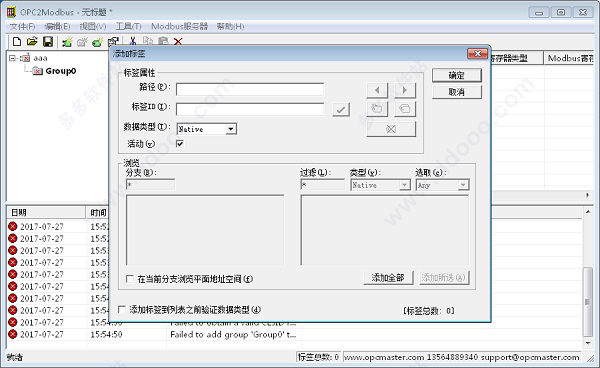Click the 路径 input field
This screenshot has width=600, height=368.
pos(250,90)
